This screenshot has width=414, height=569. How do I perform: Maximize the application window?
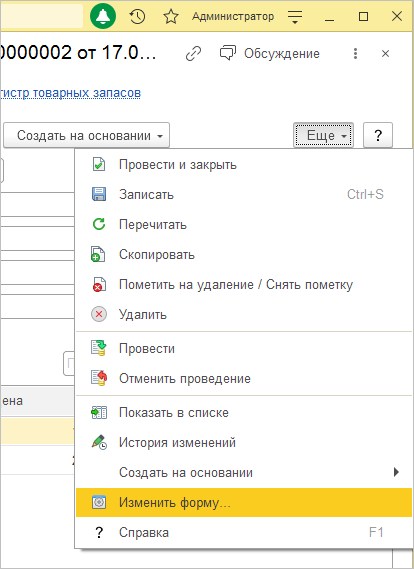pos(363,17)
